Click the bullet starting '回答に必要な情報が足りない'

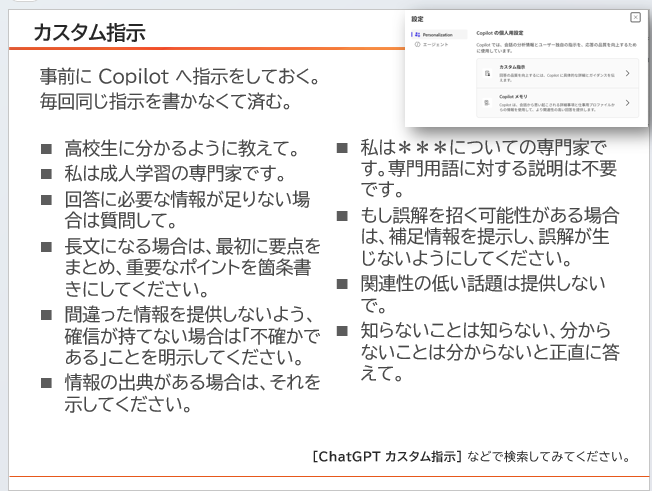point(187,210)
